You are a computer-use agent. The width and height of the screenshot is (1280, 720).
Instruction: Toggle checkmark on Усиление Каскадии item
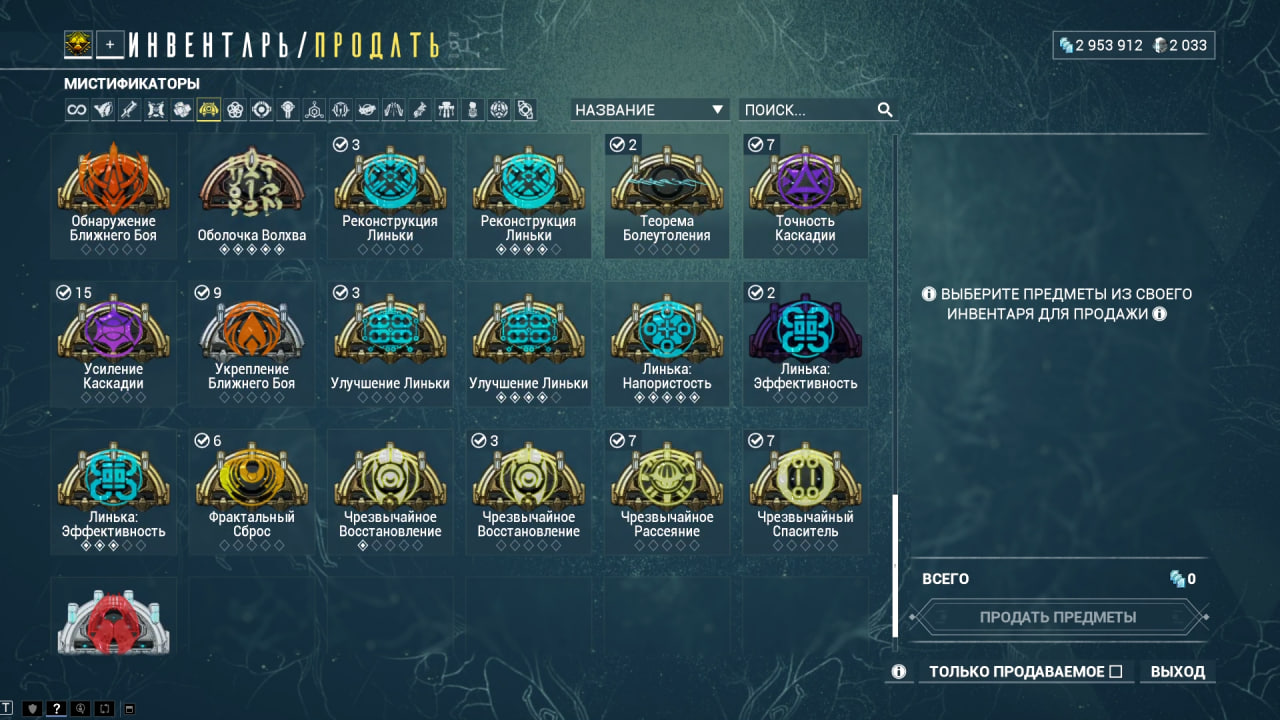coord(63,292)
